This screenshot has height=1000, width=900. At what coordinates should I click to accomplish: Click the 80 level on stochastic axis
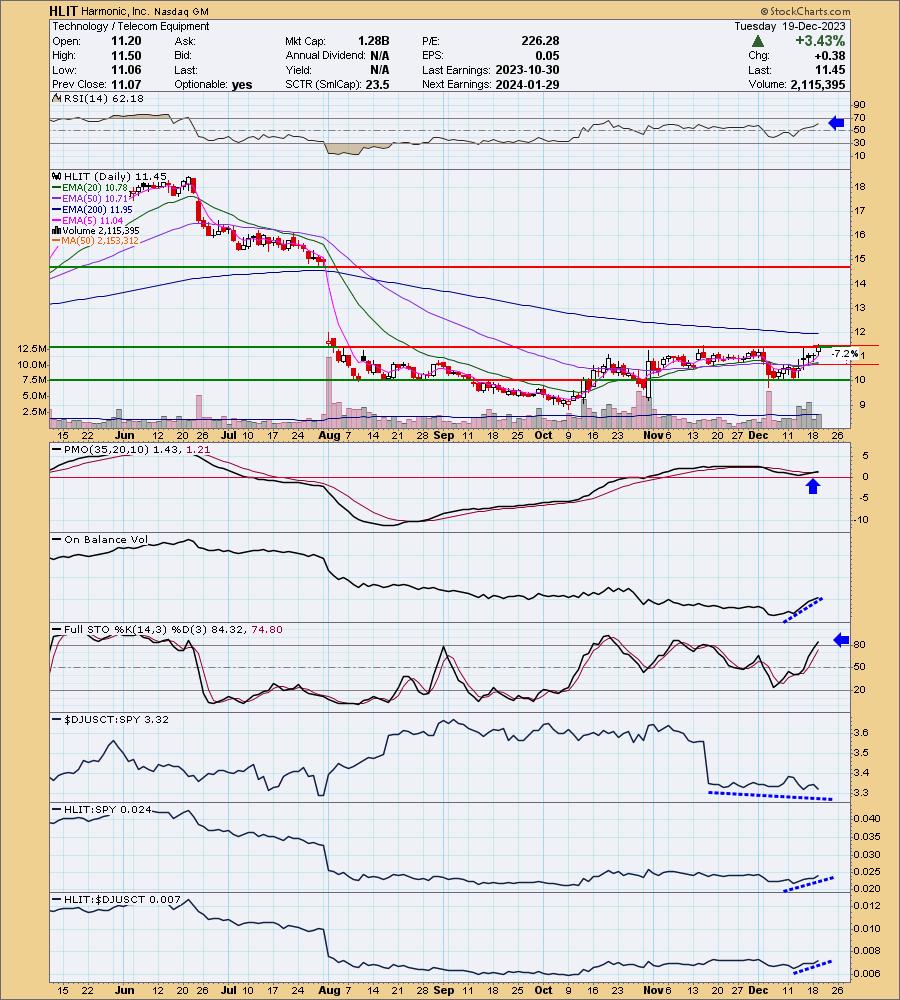coord(859,645)
